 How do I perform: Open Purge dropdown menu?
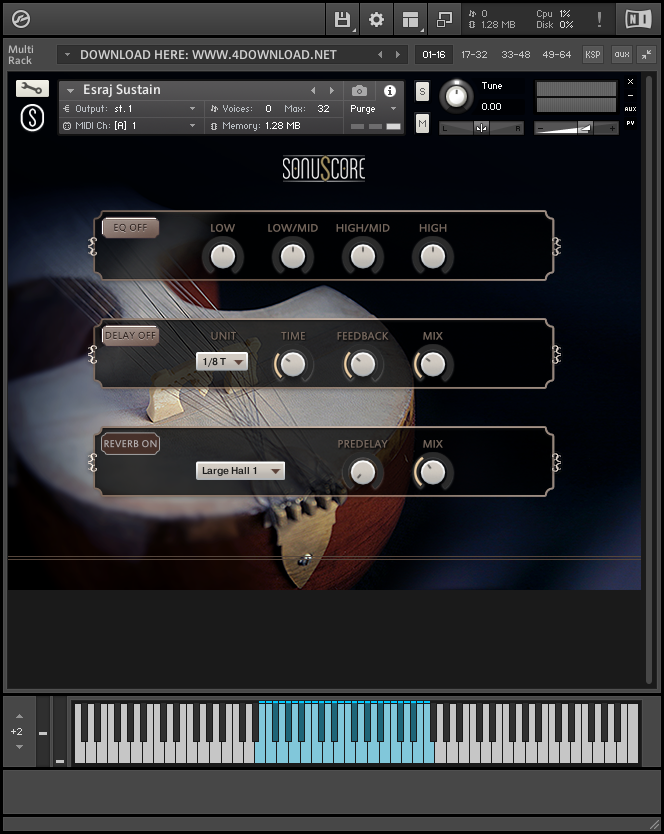374,109
